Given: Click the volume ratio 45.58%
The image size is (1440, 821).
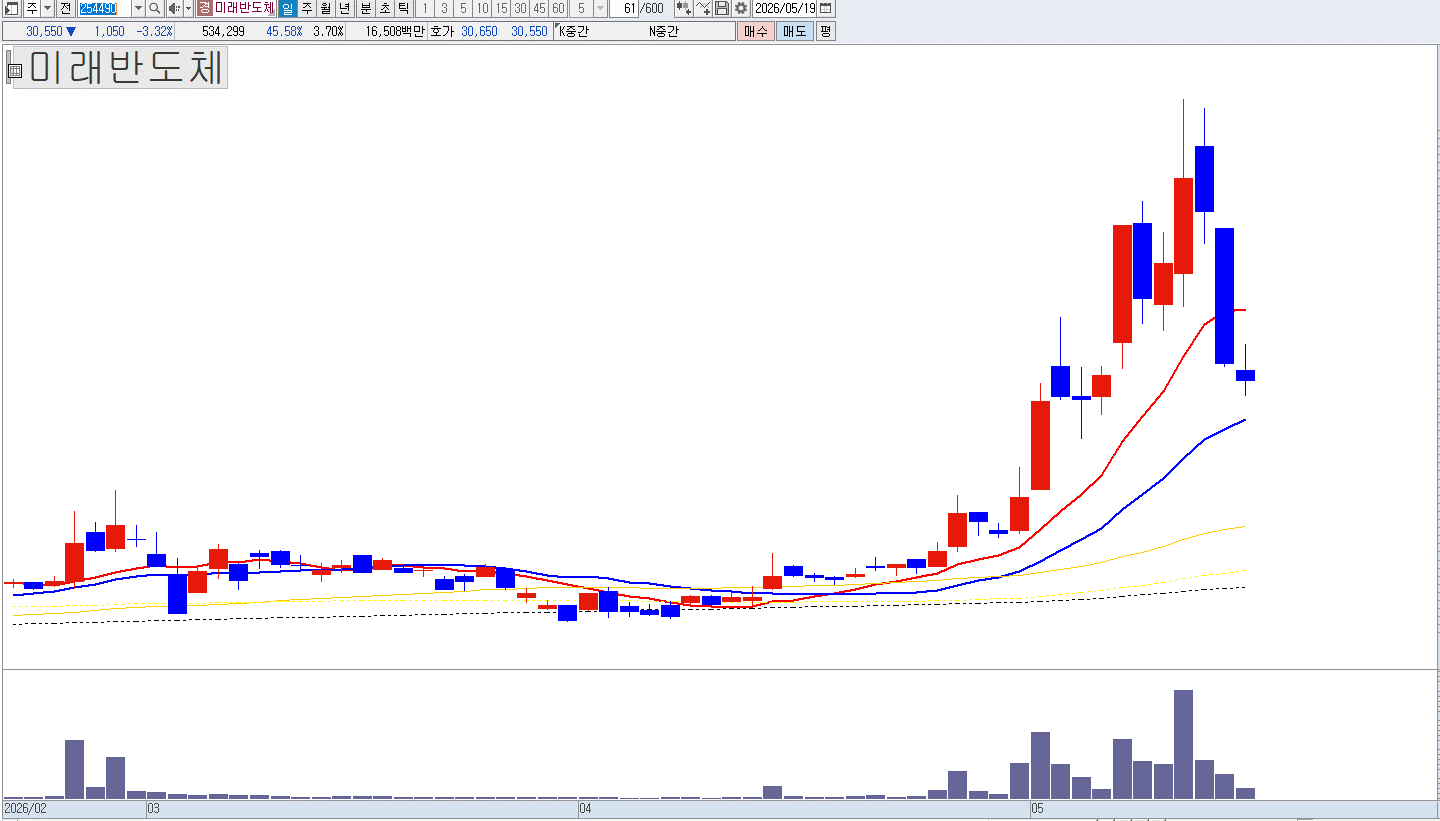Looking at the screenshot, I should click(x=284, y=31).
